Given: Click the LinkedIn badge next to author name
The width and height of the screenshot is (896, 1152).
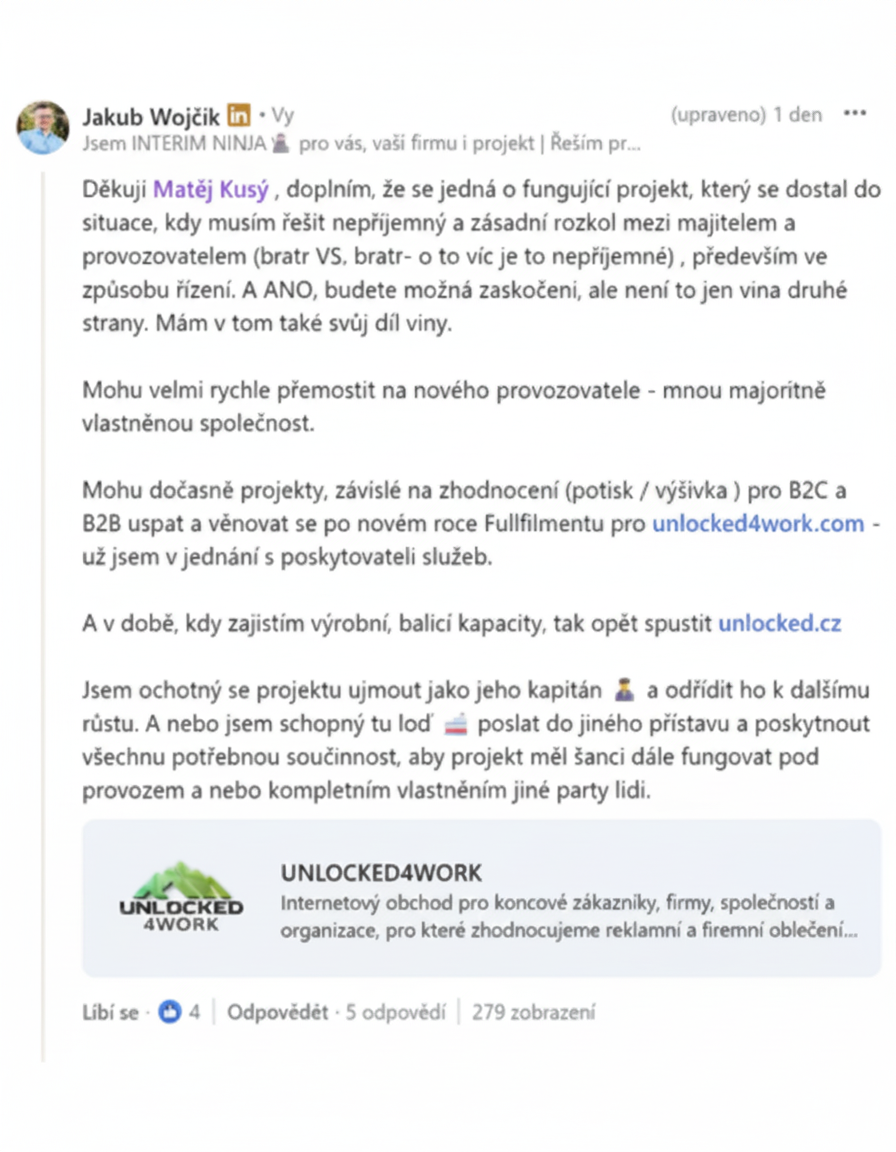Looking at the screenshot, I should (x=239, y=115).
